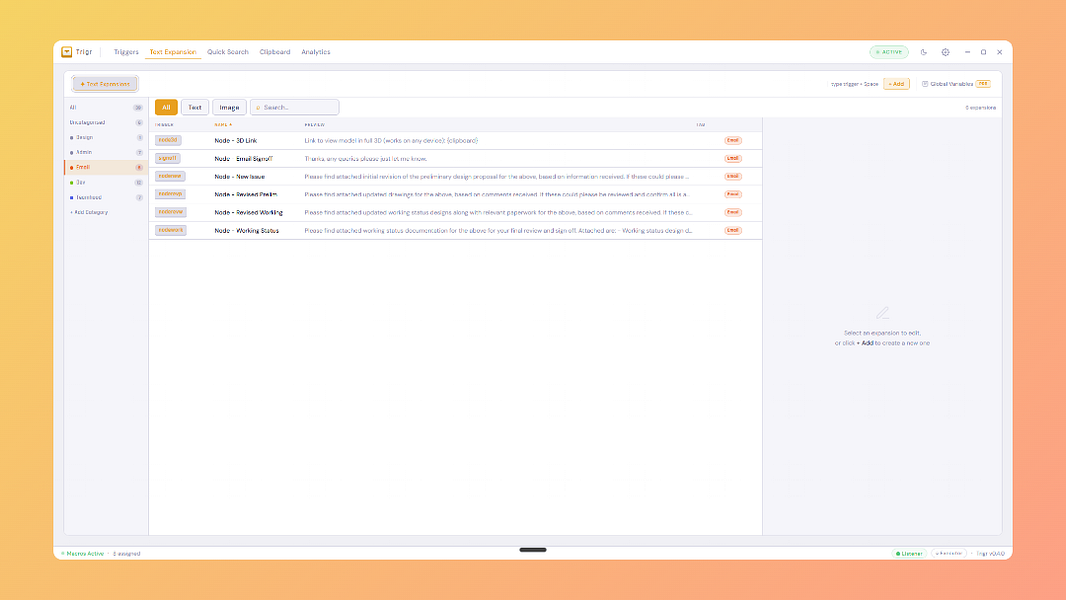The height and width of the screenshot is (600, 1066).
Task: Click the Admin category color dot
Action: pos(71,153)
